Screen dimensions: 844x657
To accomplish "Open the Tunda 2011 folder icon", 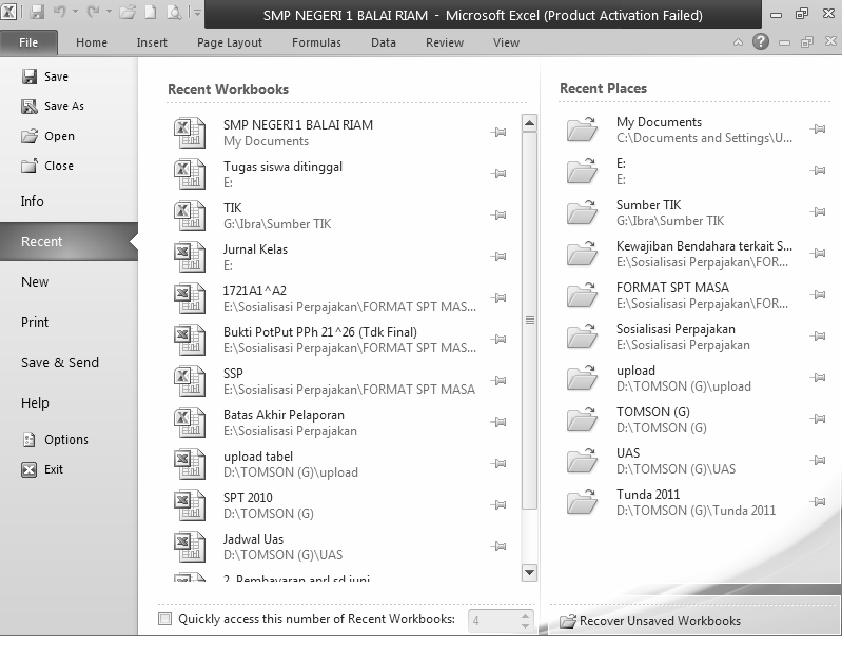I will pos(582,502).
